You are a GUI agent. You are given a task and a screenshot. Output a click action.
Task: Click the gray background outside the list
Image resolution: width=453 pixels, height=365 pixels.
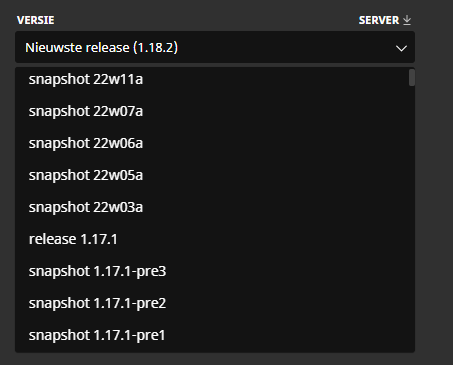(433, 200)
